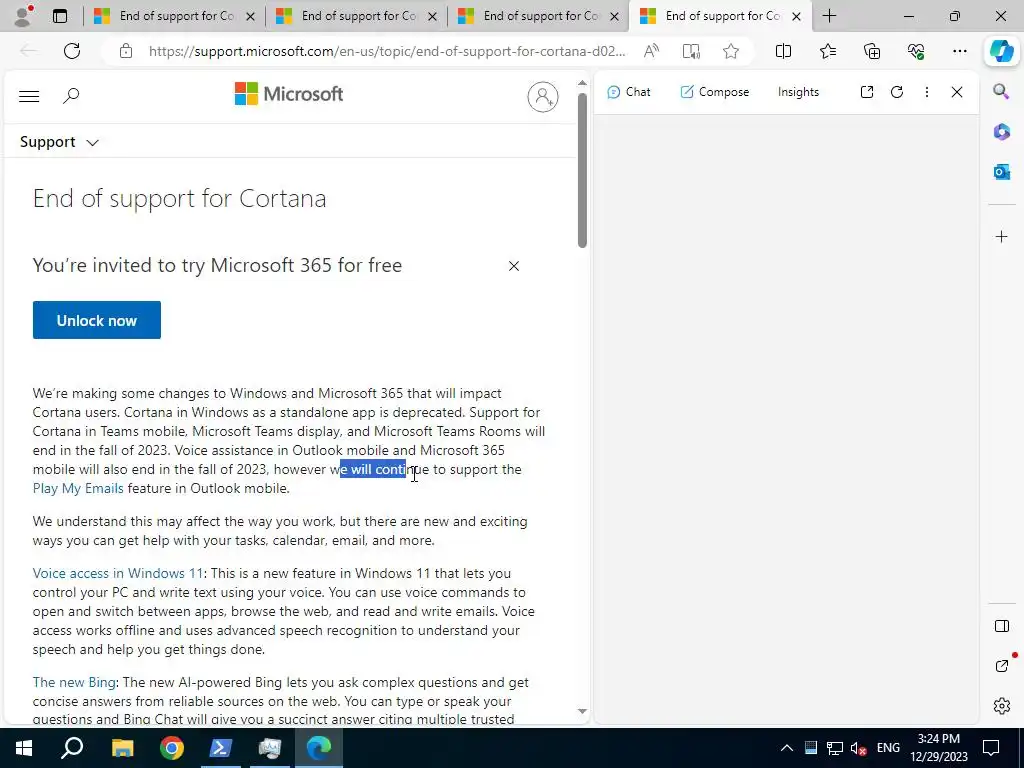
Task: Switch to the Compose tab
Action: (714, 92)
